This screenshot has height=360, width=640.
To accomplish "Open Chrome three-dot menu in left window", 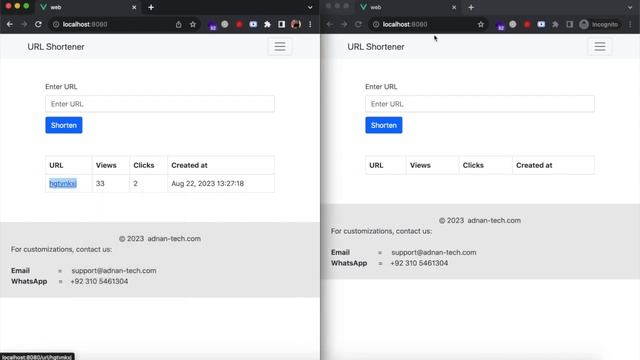I will 310,24.
